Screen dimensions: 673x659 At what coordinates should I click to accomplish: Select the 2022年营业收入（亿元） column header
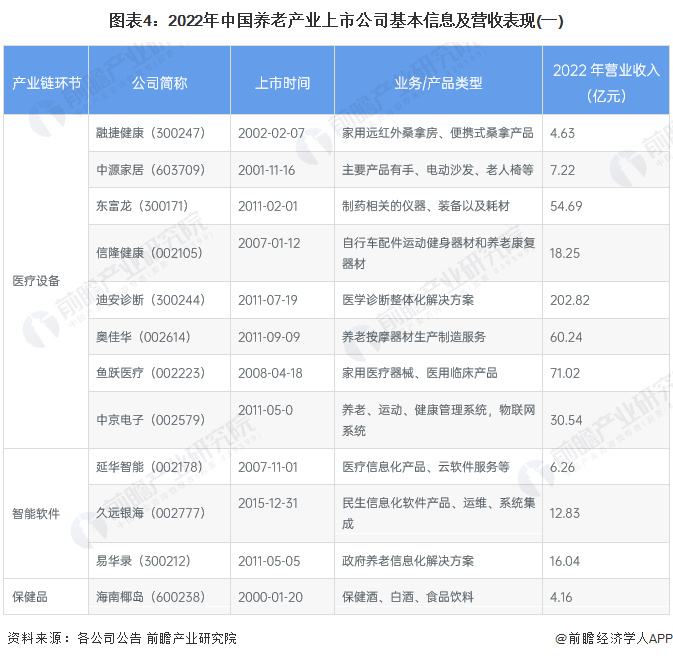[606, 80]
